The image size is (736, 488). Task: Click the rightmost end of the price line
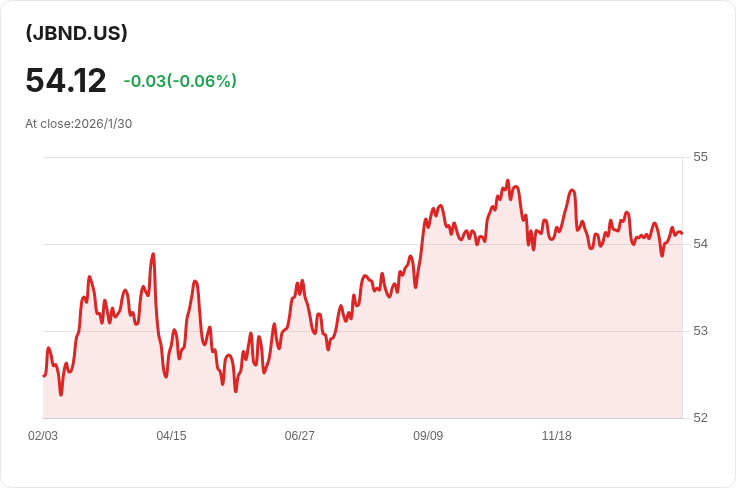tap(681, 234)
